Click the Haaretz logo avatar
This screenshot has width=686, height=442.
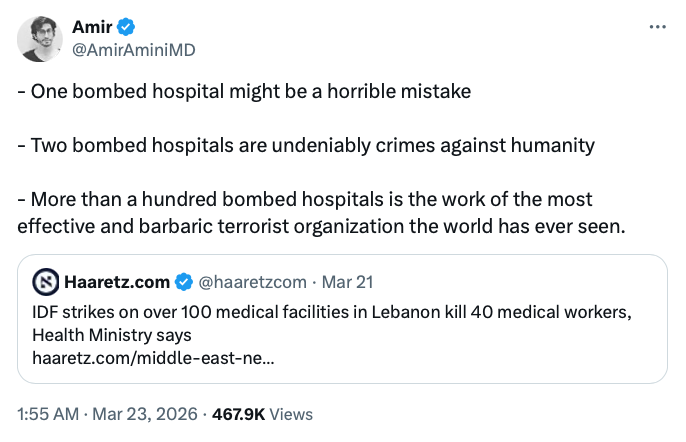[x=44, y=279]
